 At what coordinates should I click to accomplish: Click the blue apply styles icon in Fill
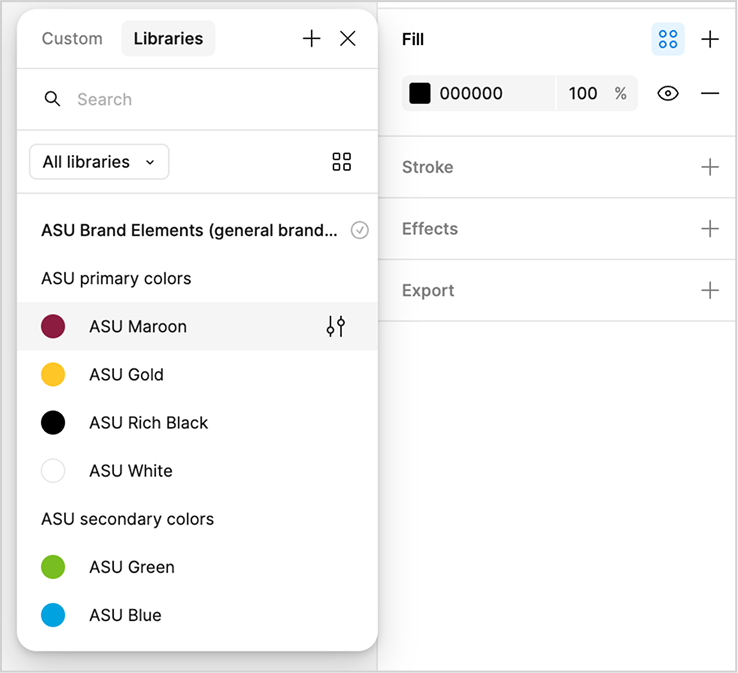click(x=667, y=39)
